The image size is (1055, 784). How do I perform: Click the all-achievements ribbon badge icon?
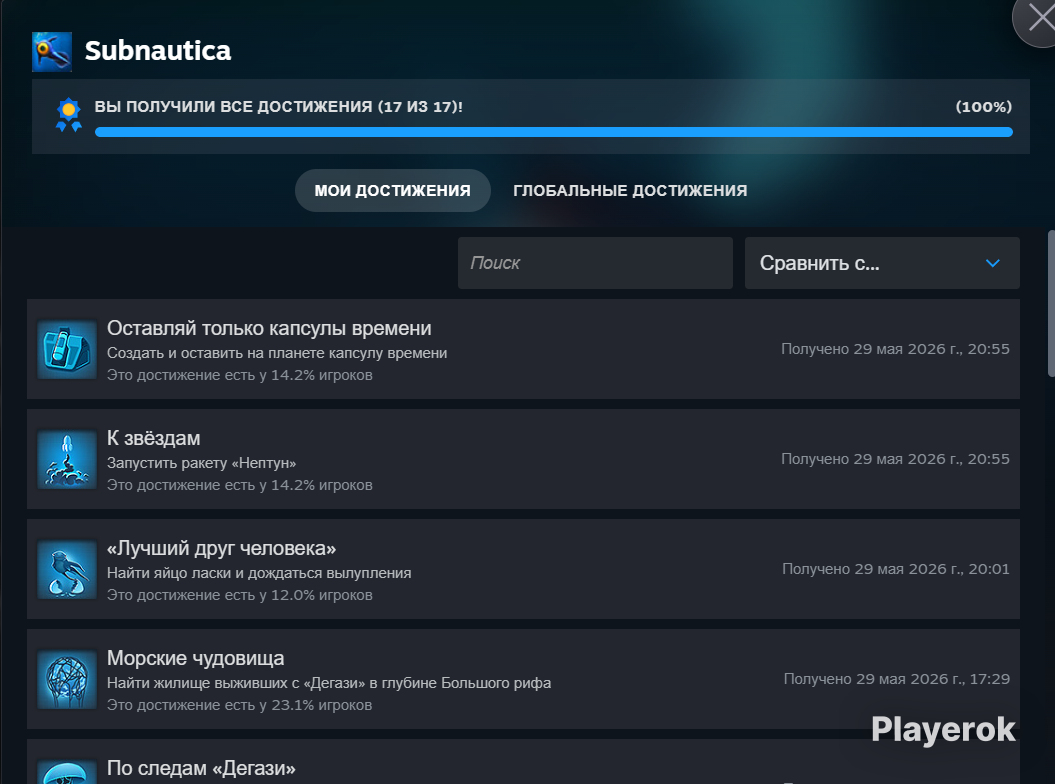click(69, 115)
